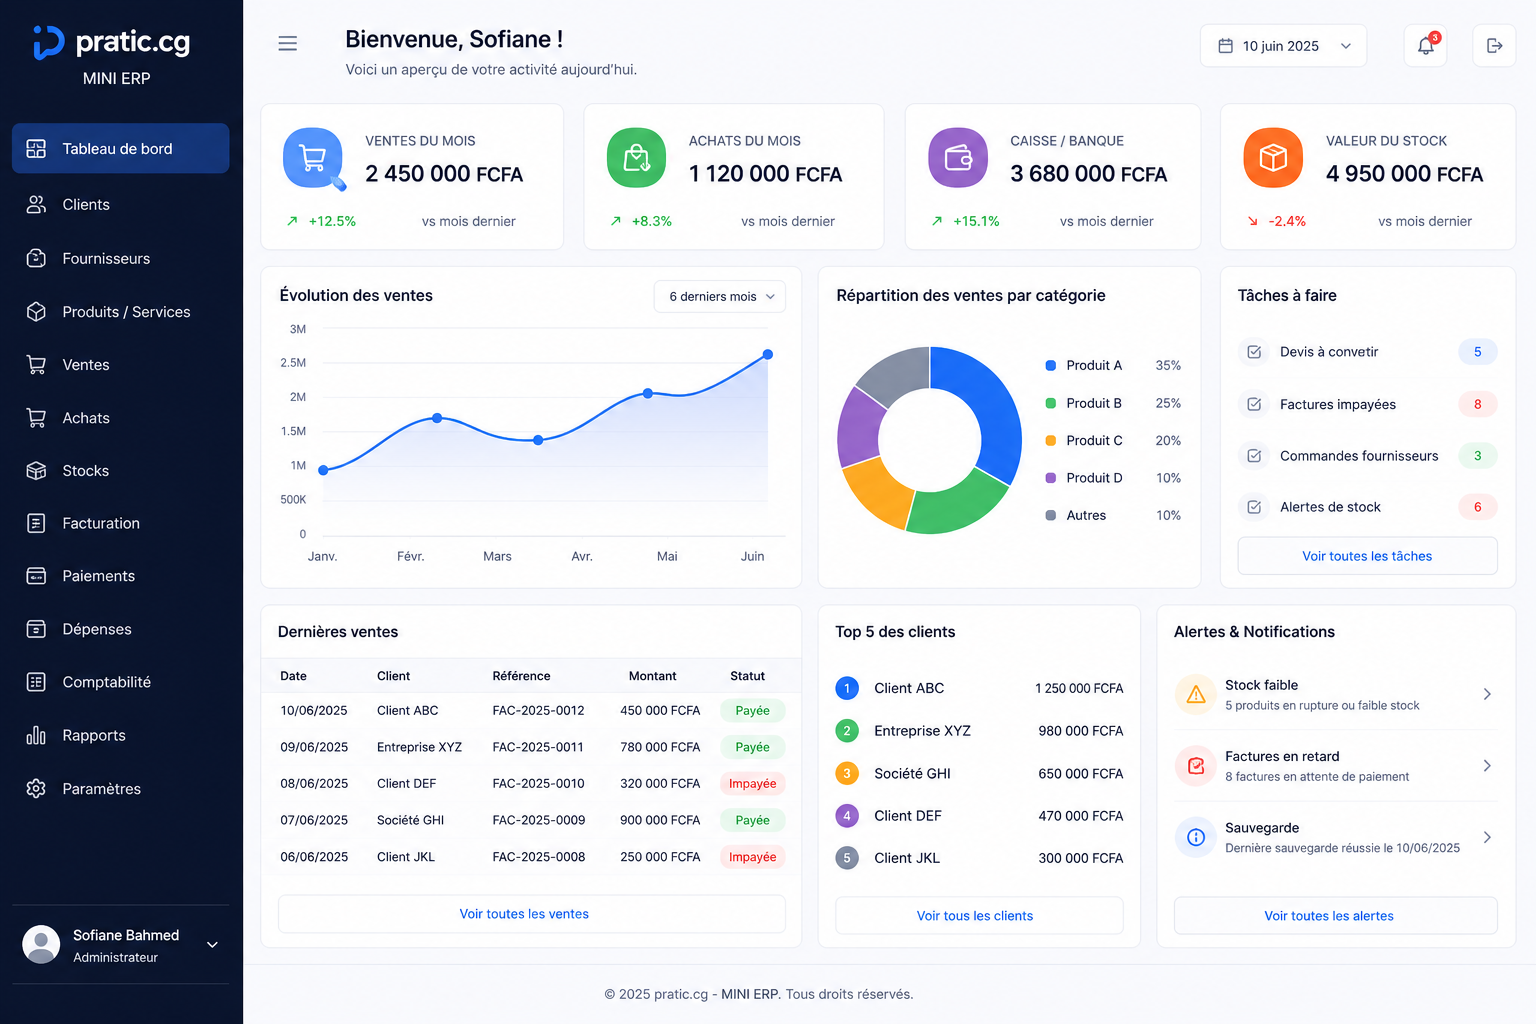This screenshot has width=1536, height=1024.
Task: Check the Alertes de stock task checkbox
Action: (1254, 507)
